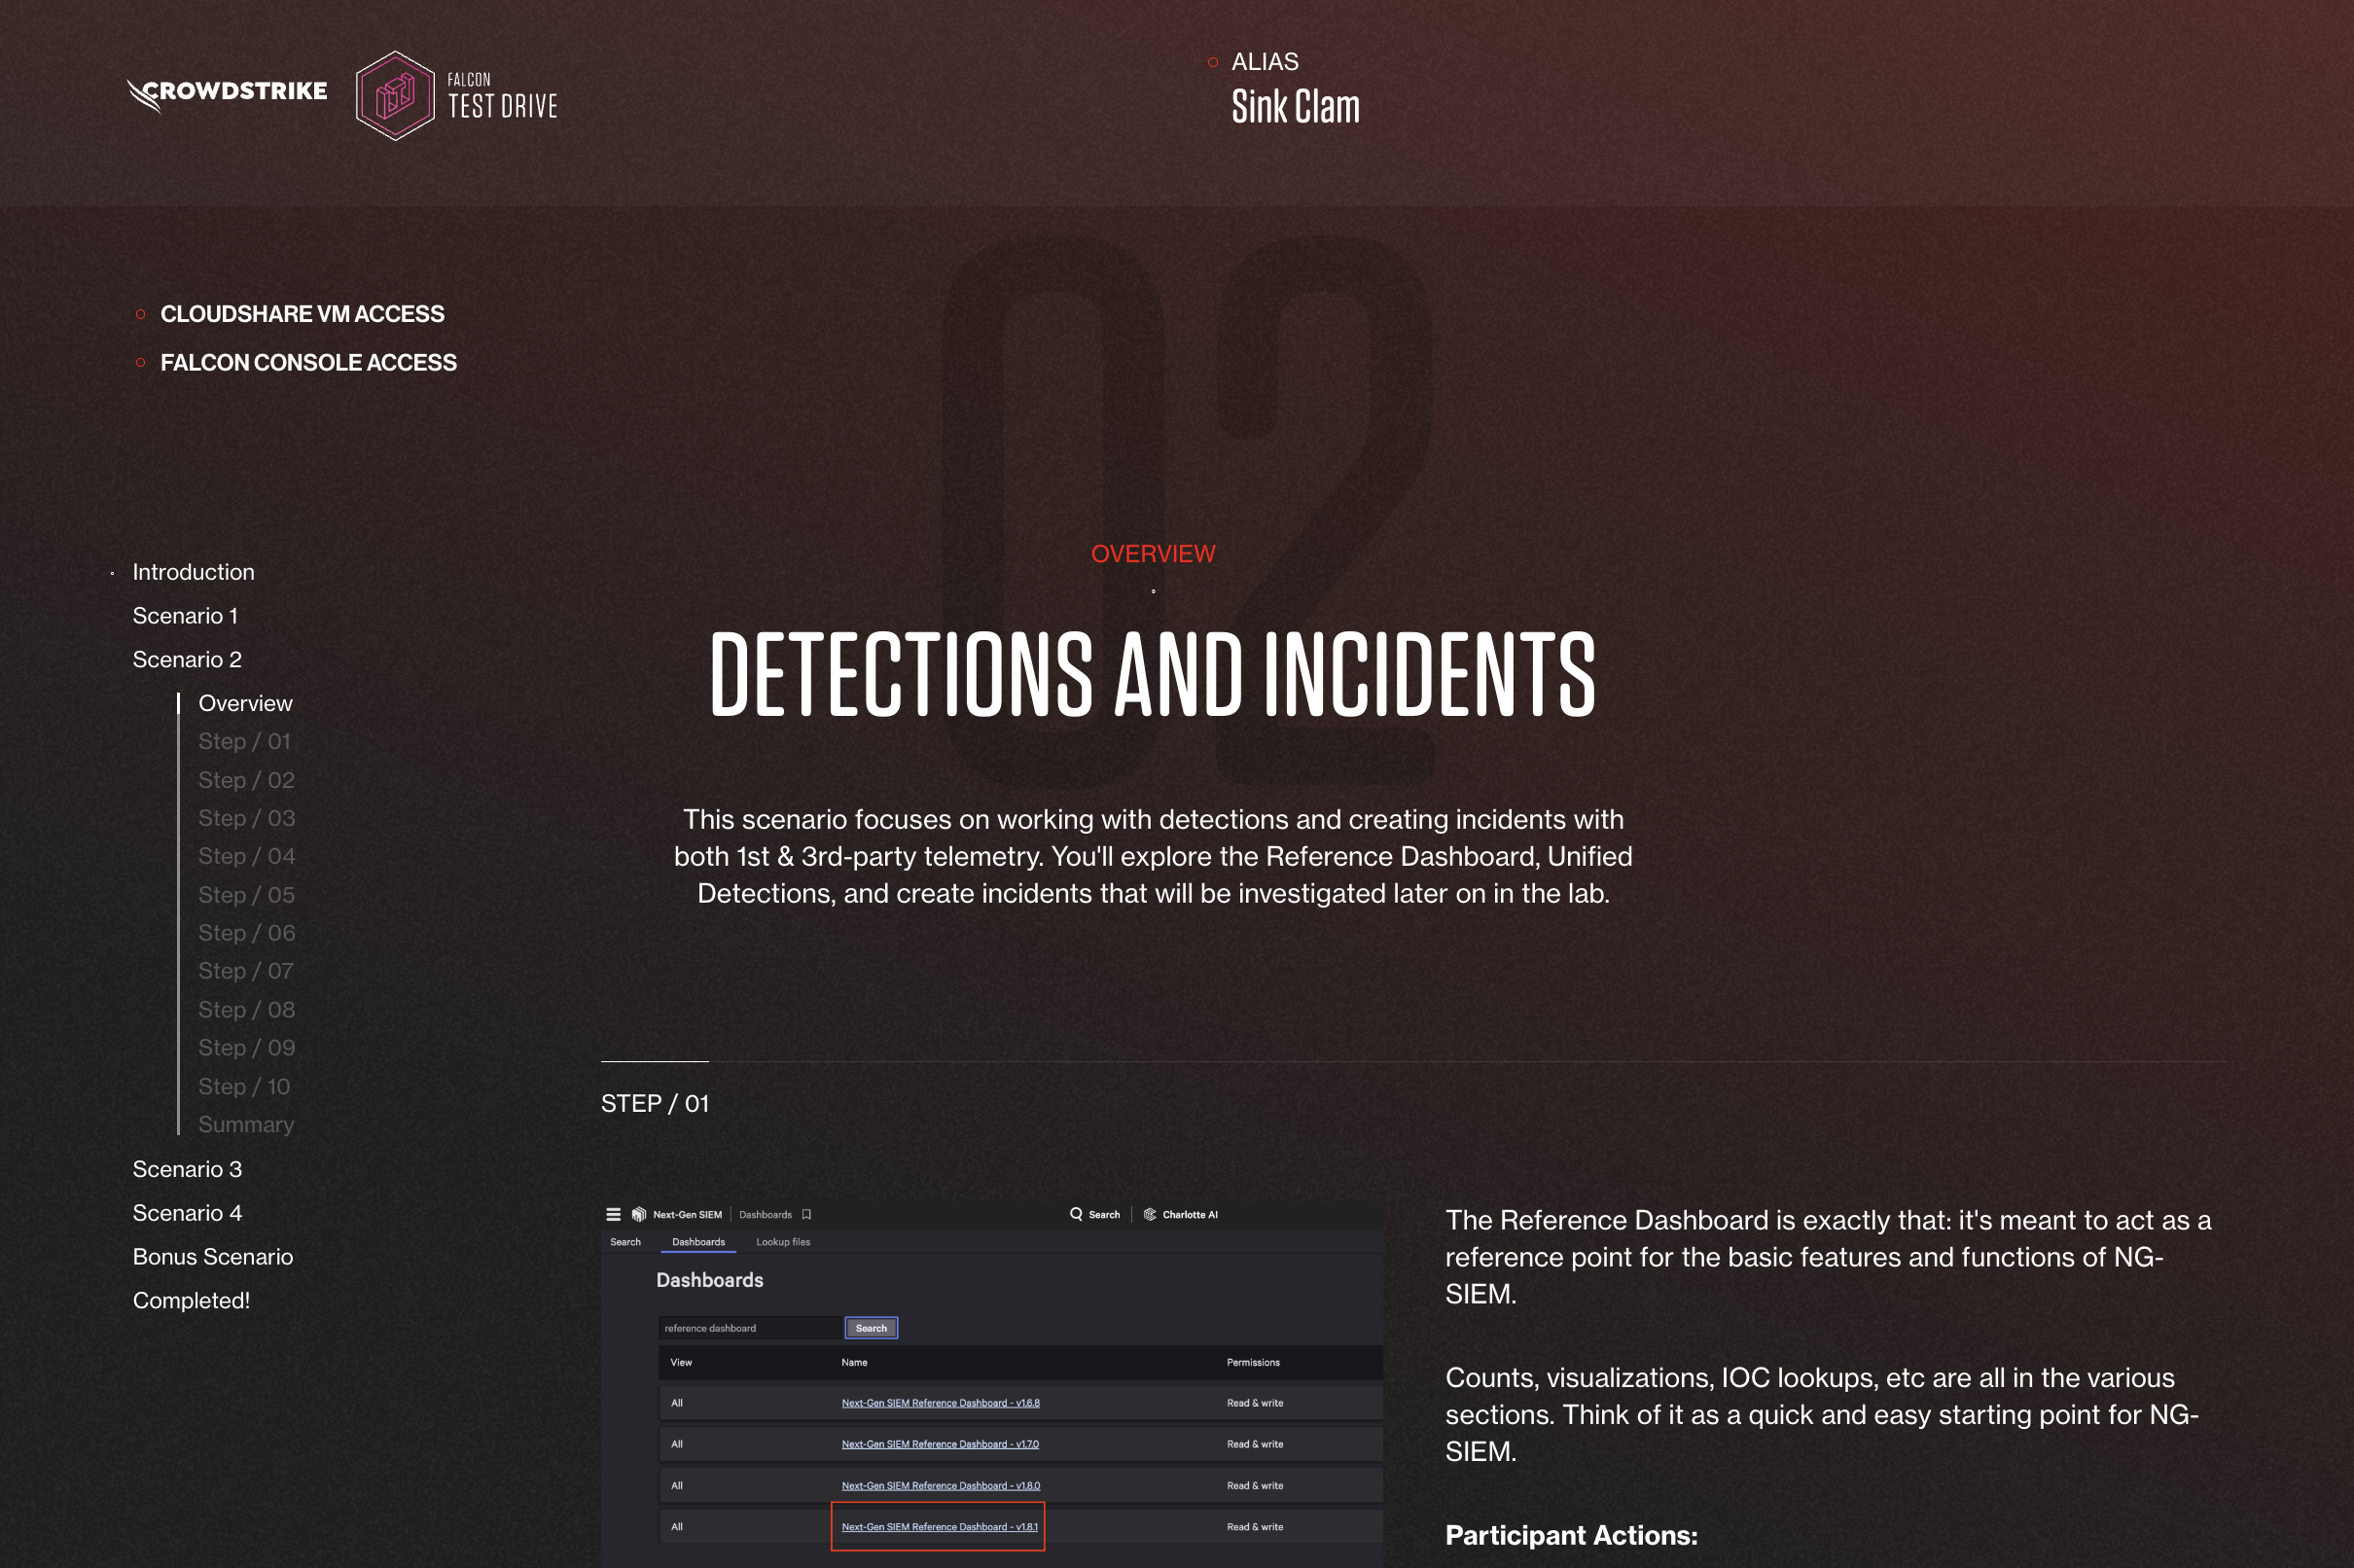Open CloudShare VM Access
2354x1568 pixels.
(x=302, y=314)
